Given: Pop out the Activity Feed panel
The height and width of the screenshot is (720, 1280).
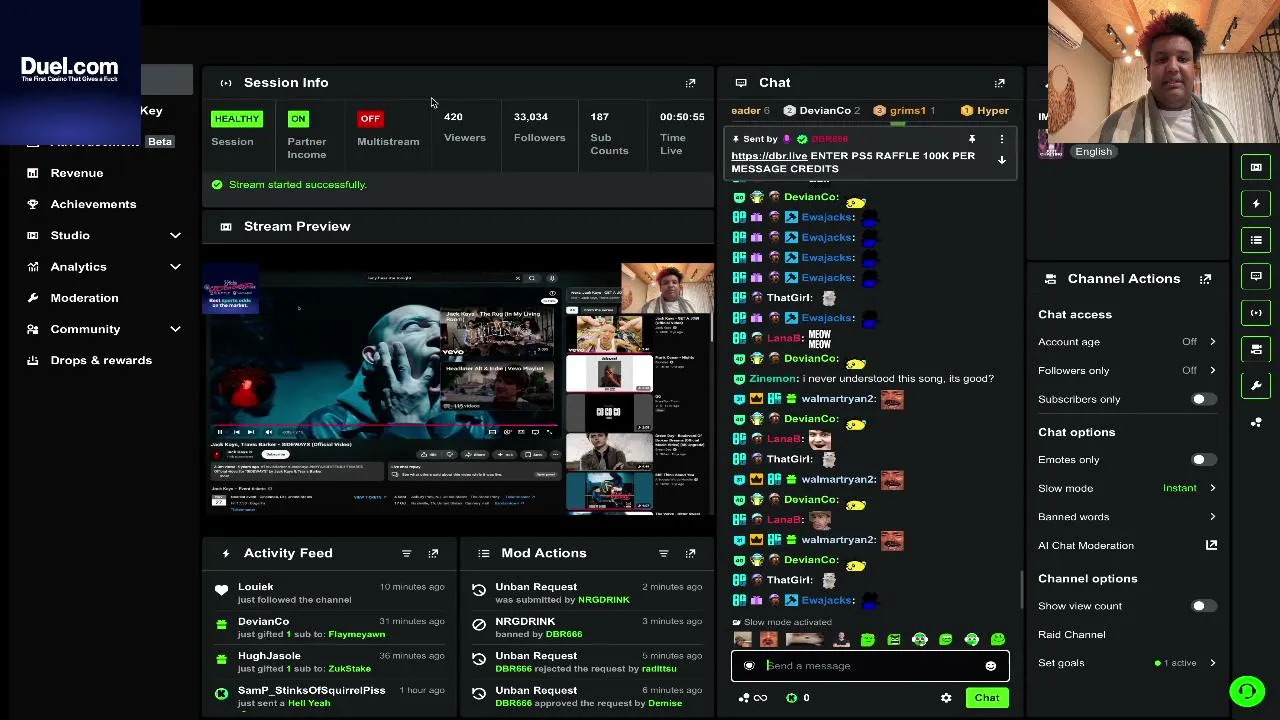Looking at the screenshot, I should [433, 553].
